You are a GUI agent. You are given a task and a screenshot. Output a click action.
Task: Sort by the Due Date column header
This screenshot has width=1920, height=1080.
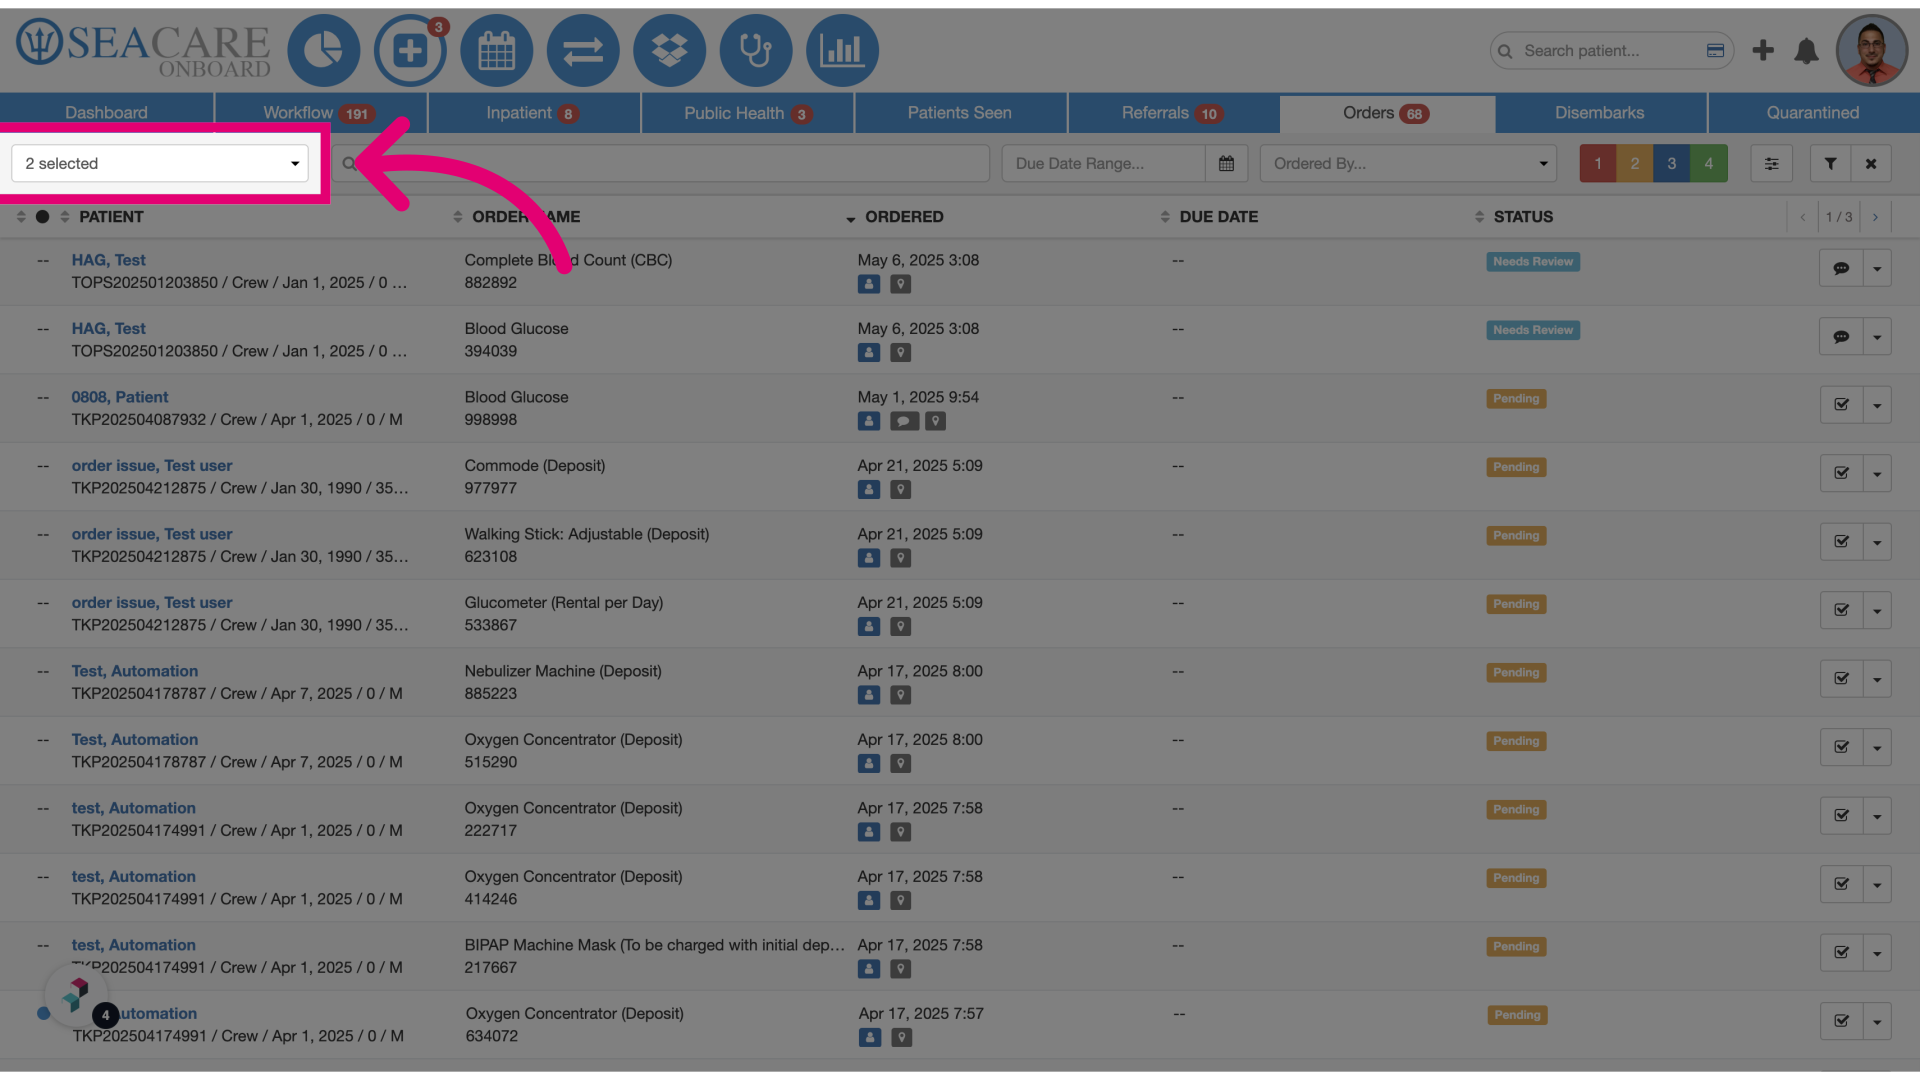point(1218,217)
